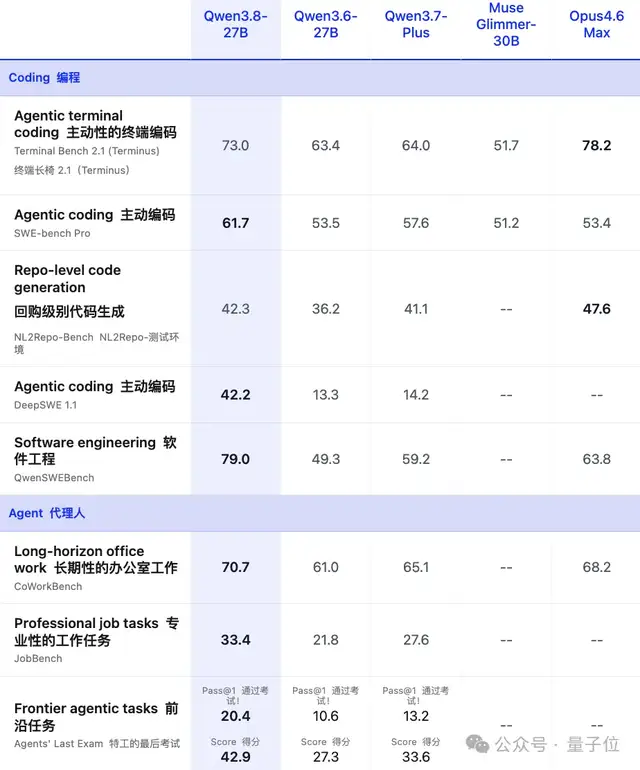Screen dimensions: 640x770
Task: Click the bold 70.7 CoWorkBench score
Action: [235, 567]
